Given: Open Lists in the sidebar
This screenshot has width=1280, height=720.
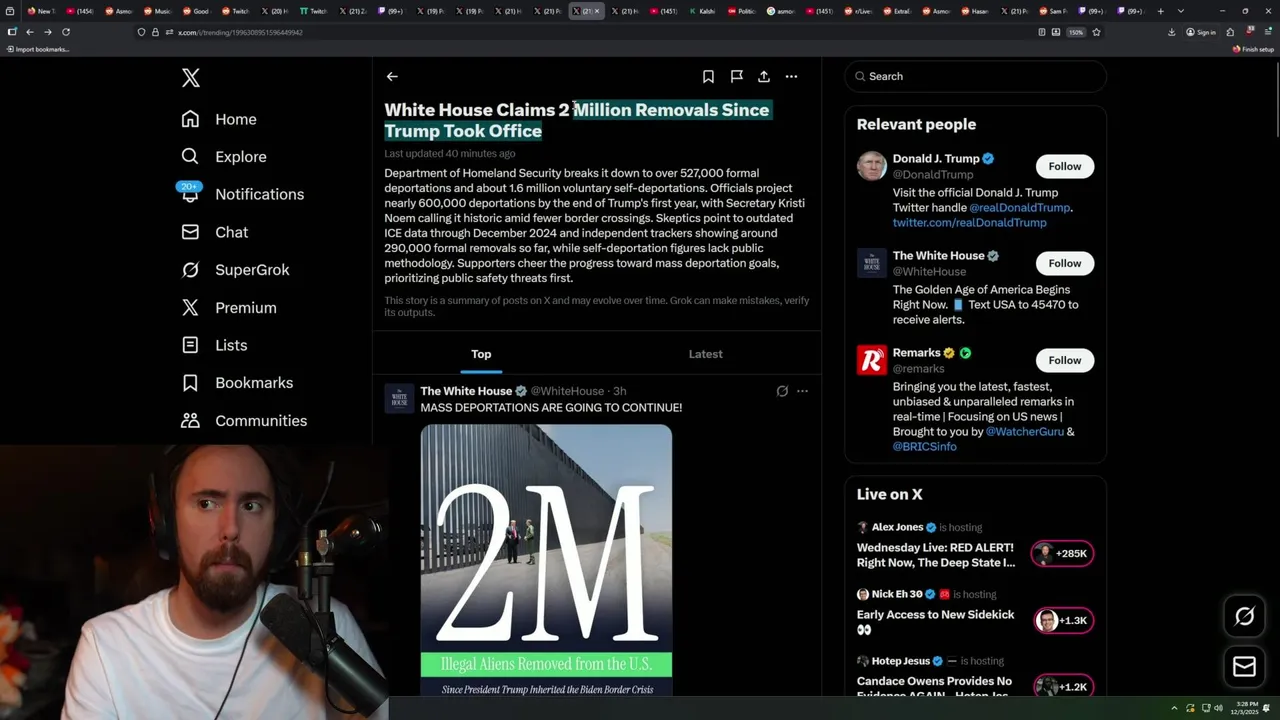Looking at the screenshot, I should click(x=214, y=345).
